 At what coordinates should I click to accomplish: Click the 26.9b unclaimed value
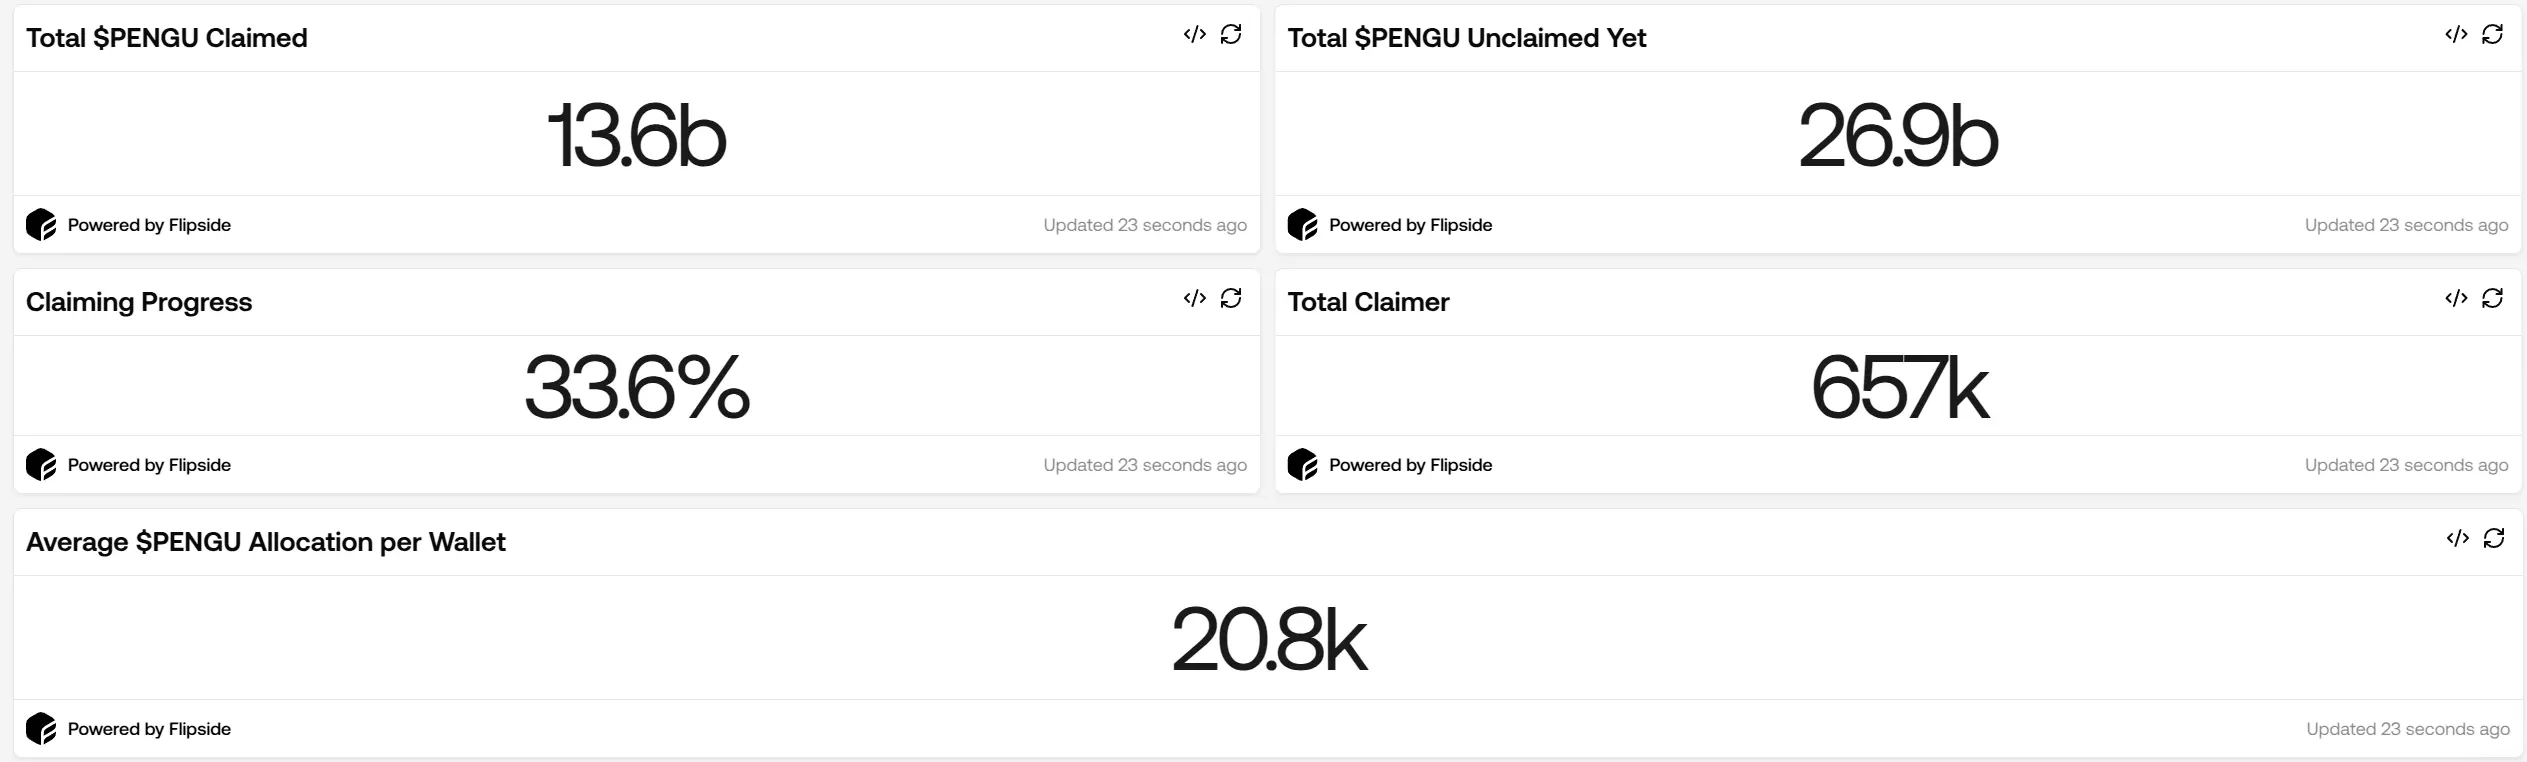coord(1898,136)
